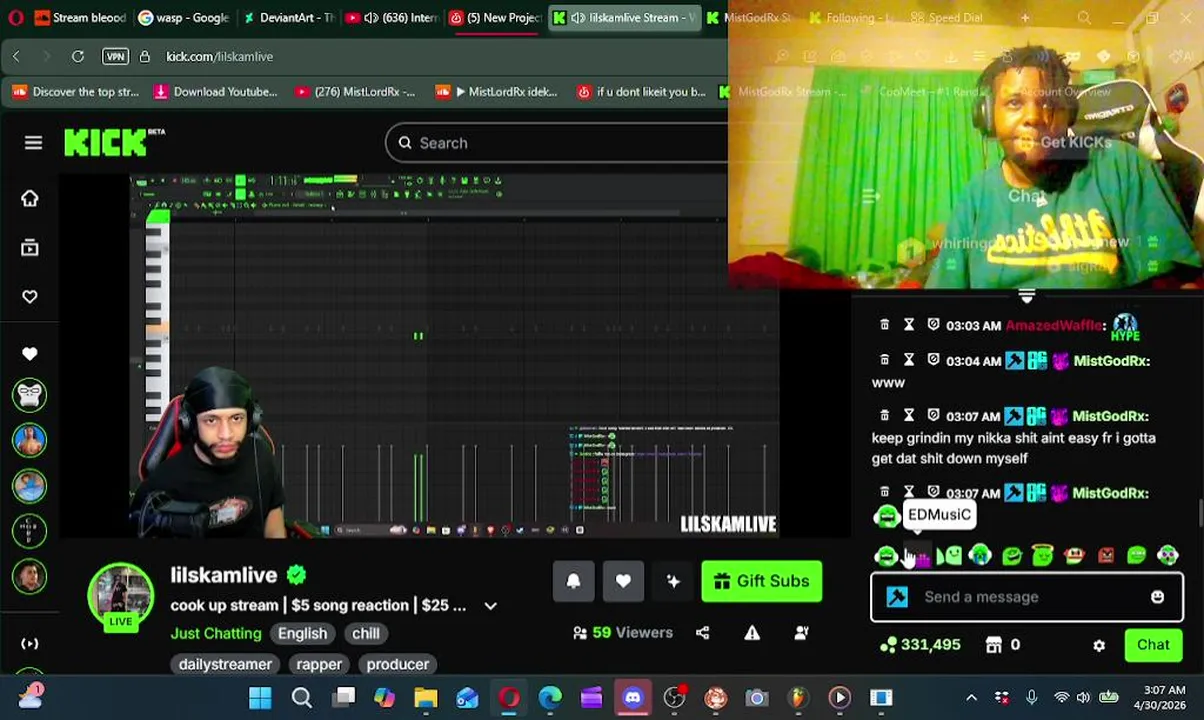This screenshot has height=720, width=1204.
Task: Open FL Studio from the taskbar
Action: pos(798,697)
